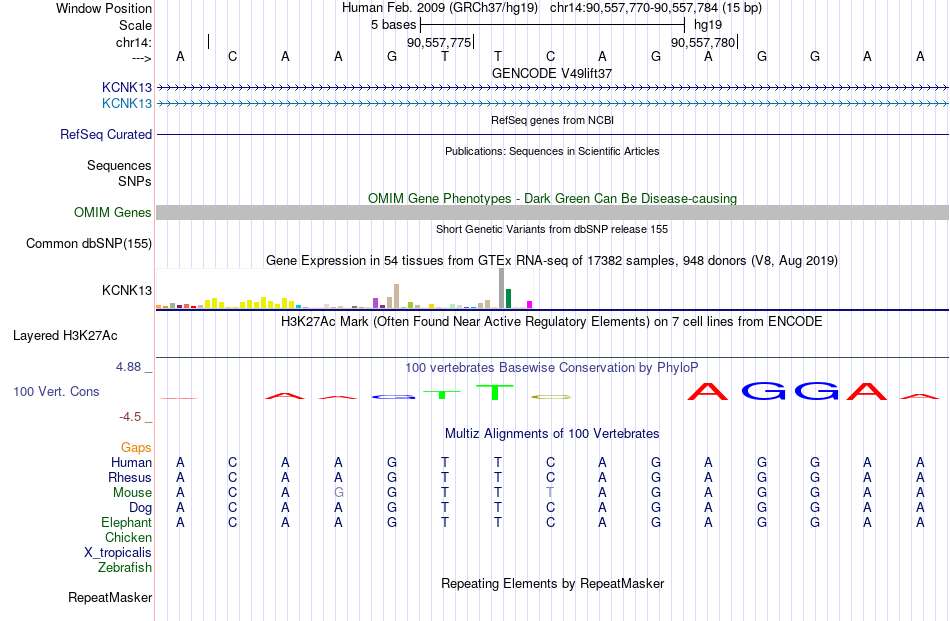This screenshot has height=621, width=950.
Task: Open the GTEx Gene Expression track title
Action: 552,261
